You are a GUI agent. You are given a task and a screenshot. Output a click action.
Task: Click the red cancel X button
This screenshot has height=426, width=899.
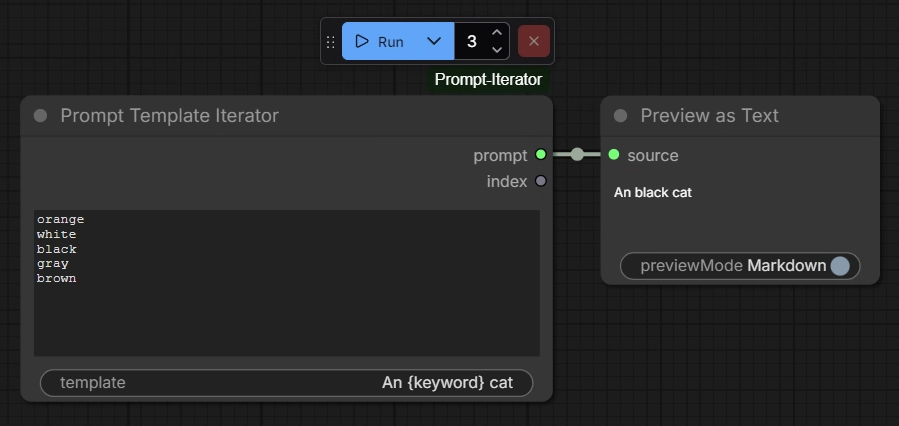(534, 41)
